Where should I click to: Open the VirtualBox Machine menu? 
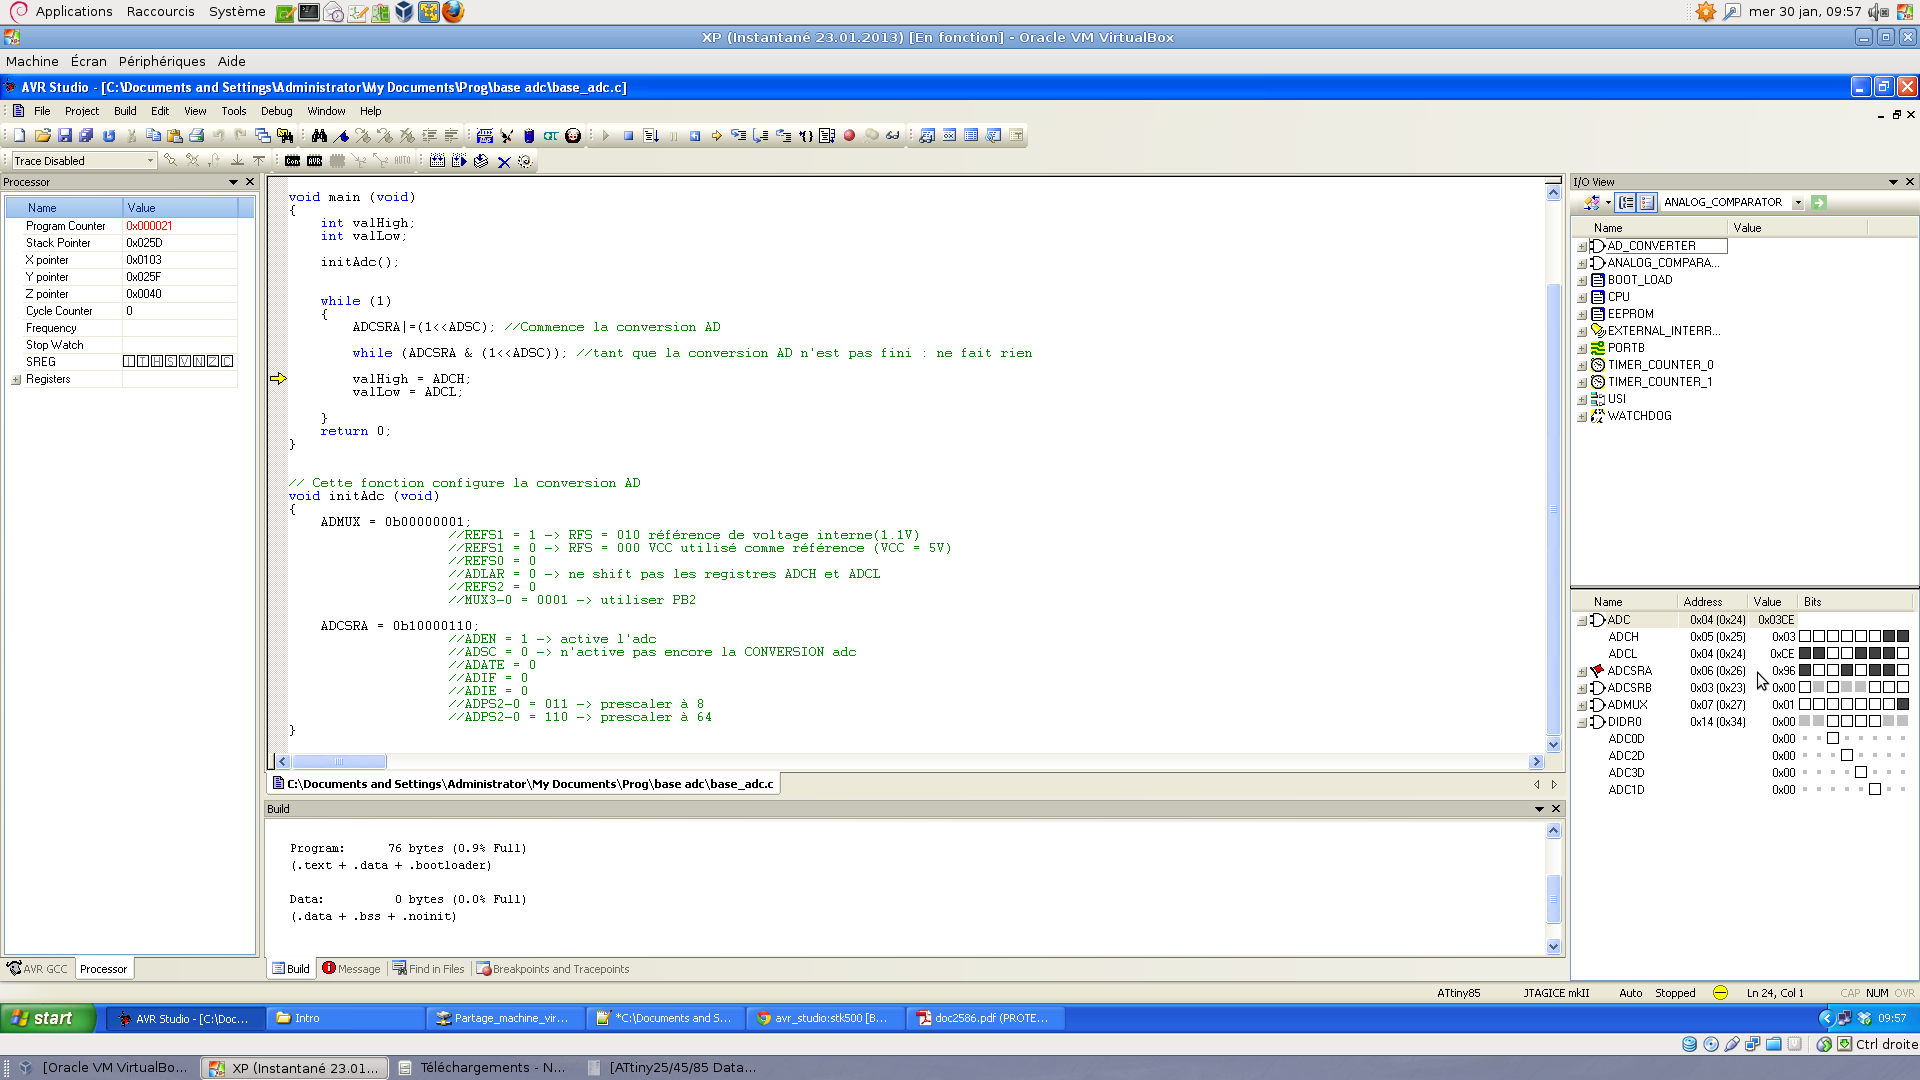click(x=32, y=61)
